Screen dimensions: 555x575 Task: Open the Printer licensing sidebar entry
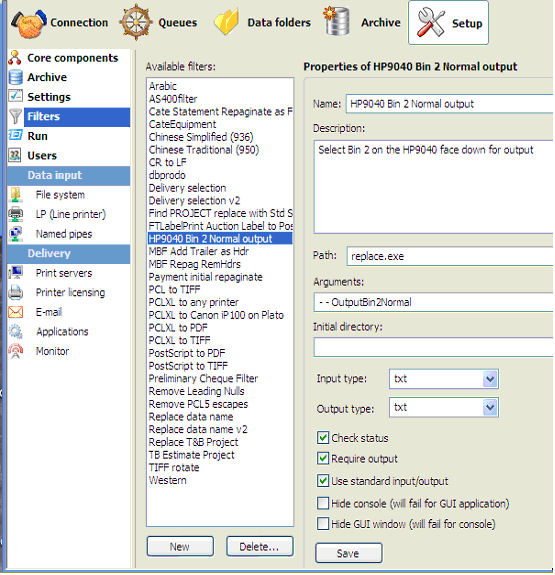70,292
